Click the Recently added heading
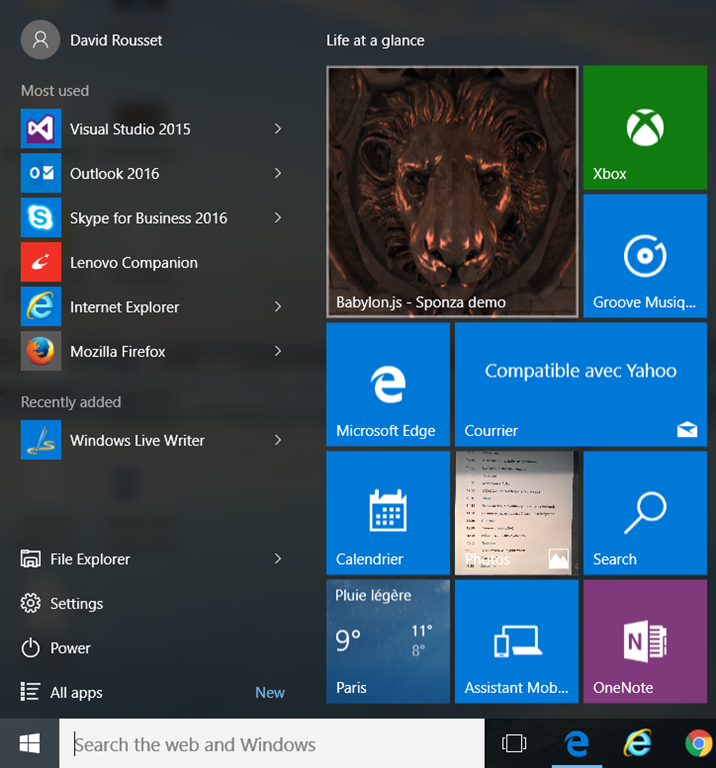The width and height of the screenshot is (716, 768). (x=71, y=402)
